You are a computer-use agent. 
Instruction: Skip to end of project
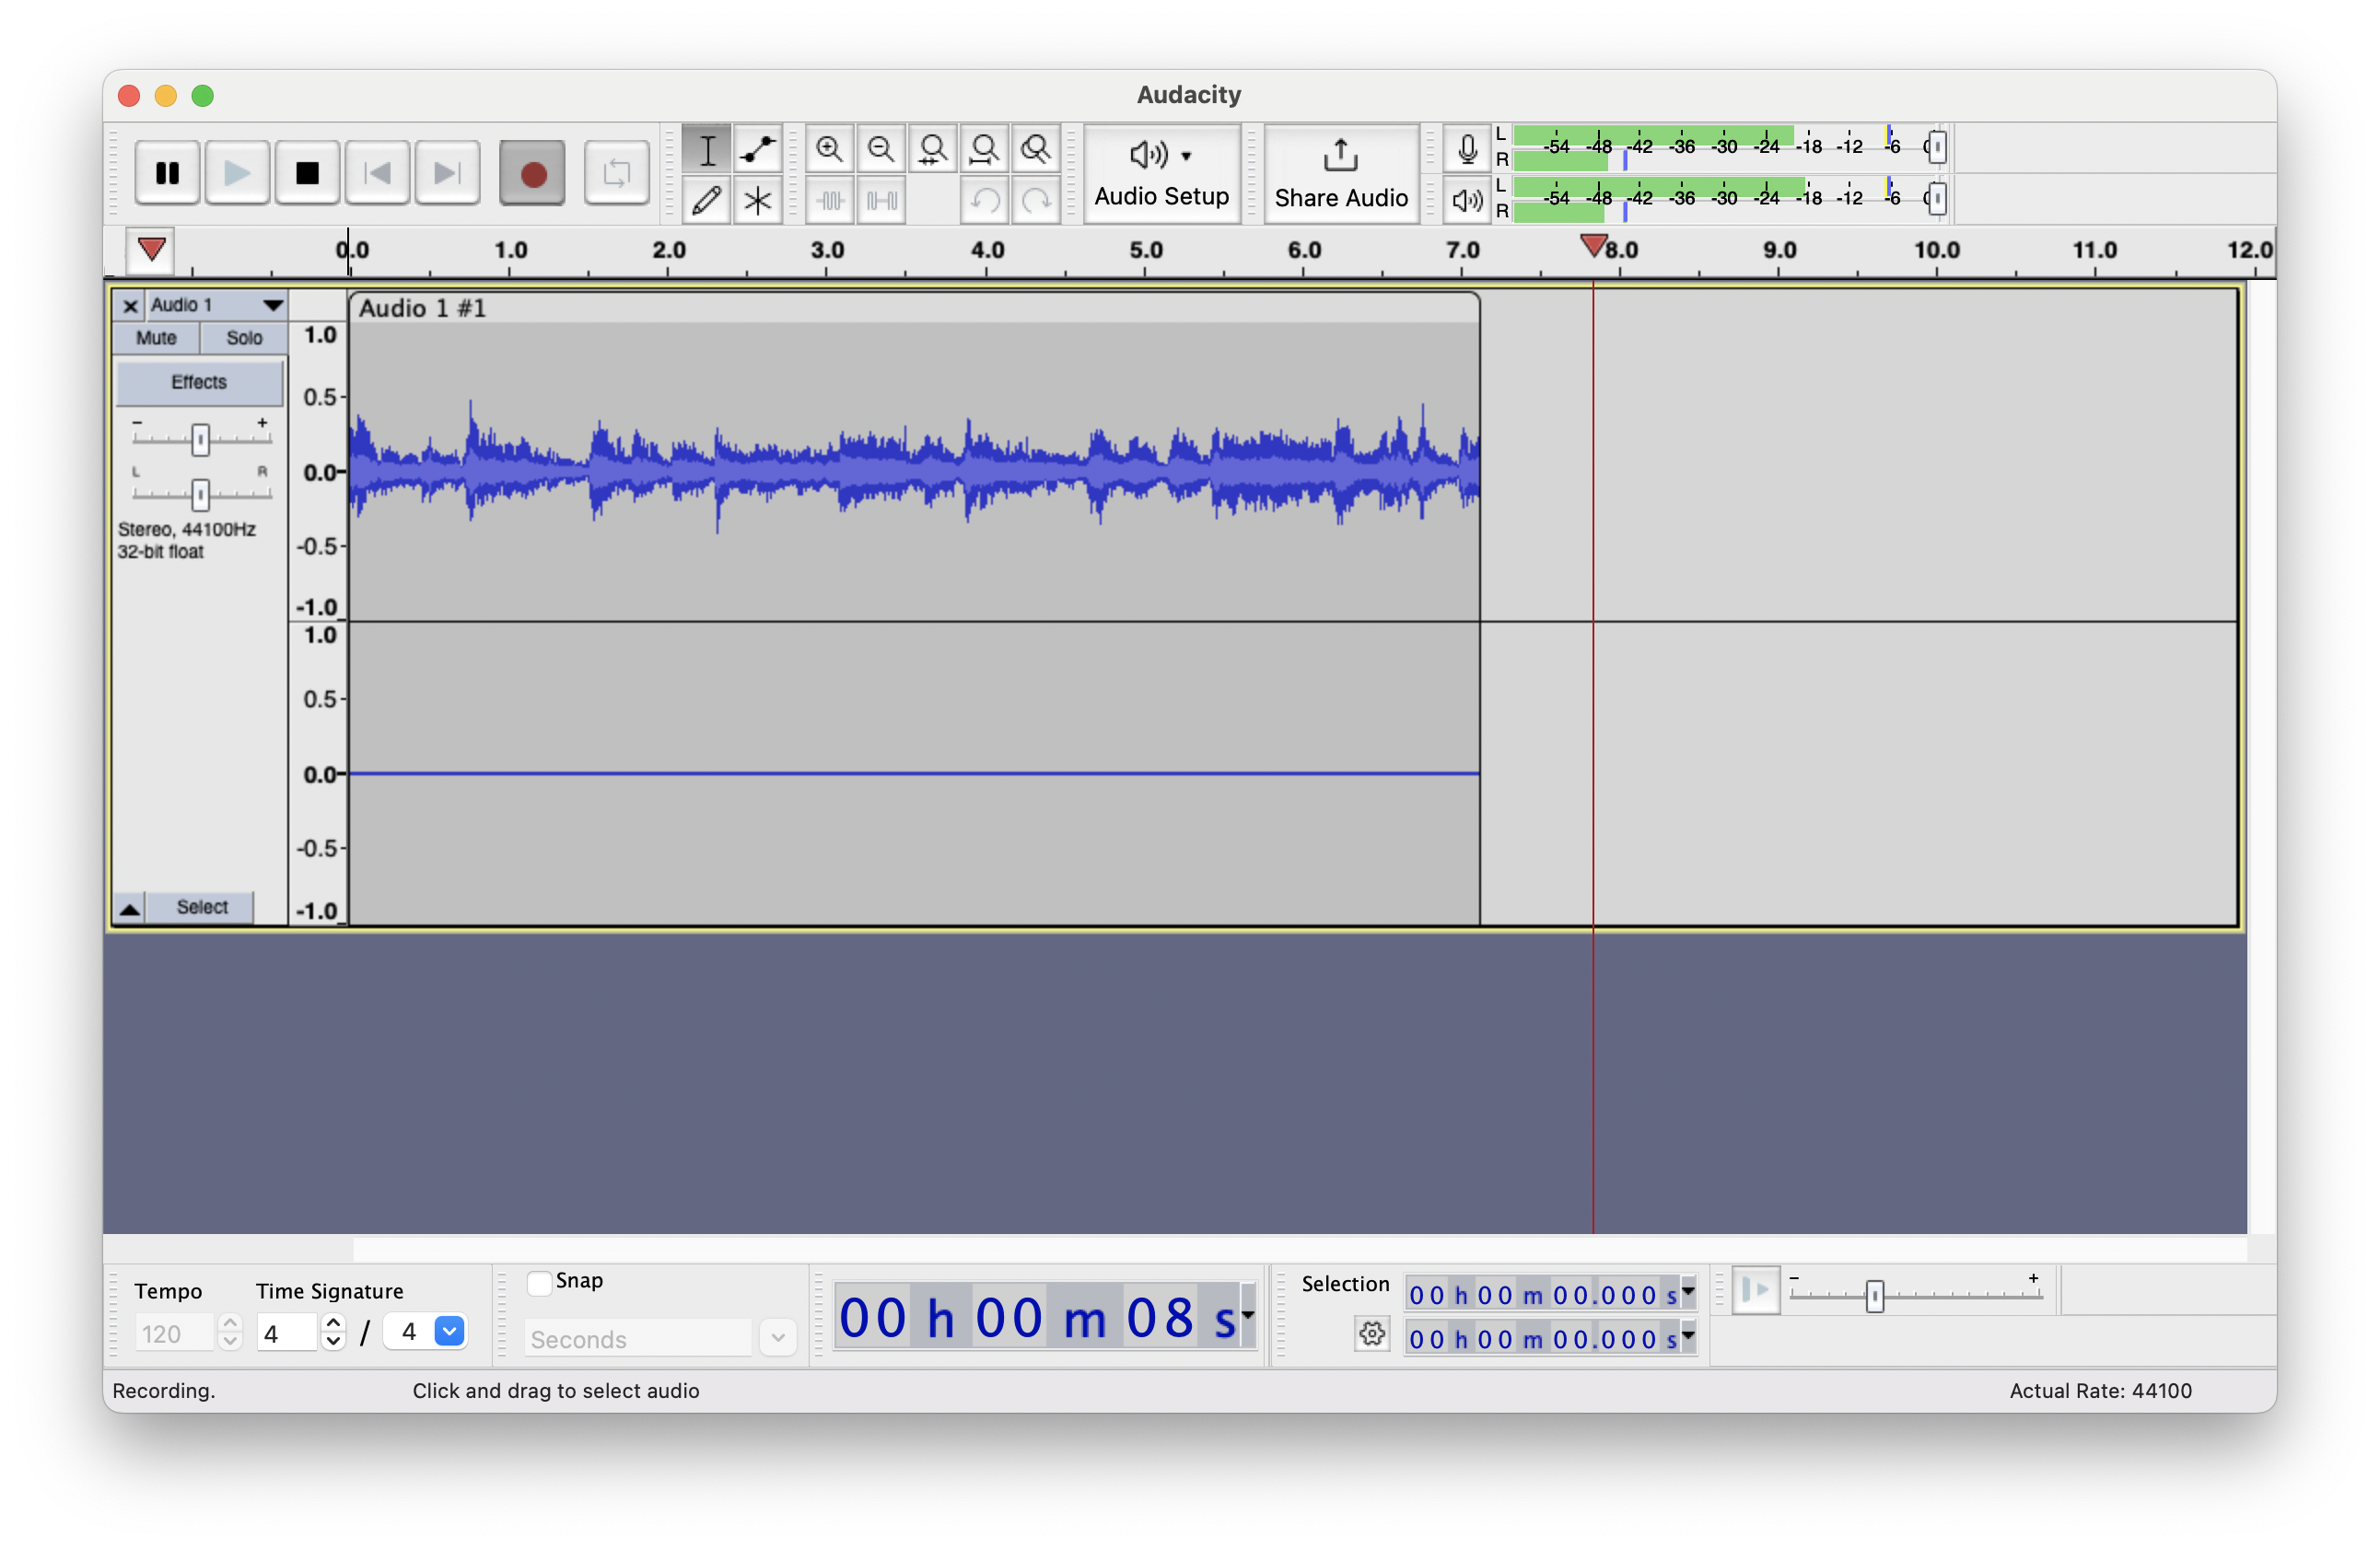click(447, 173)
